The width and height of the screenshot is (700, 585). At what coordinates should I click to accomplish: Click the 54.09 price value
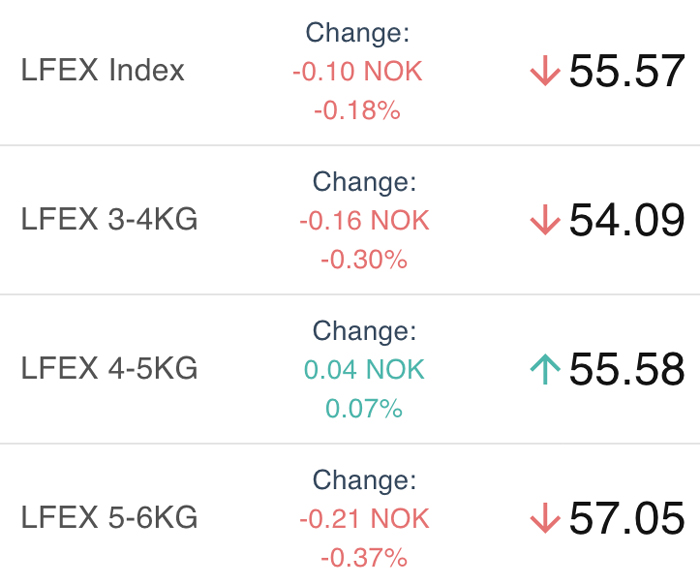point(627,220)
